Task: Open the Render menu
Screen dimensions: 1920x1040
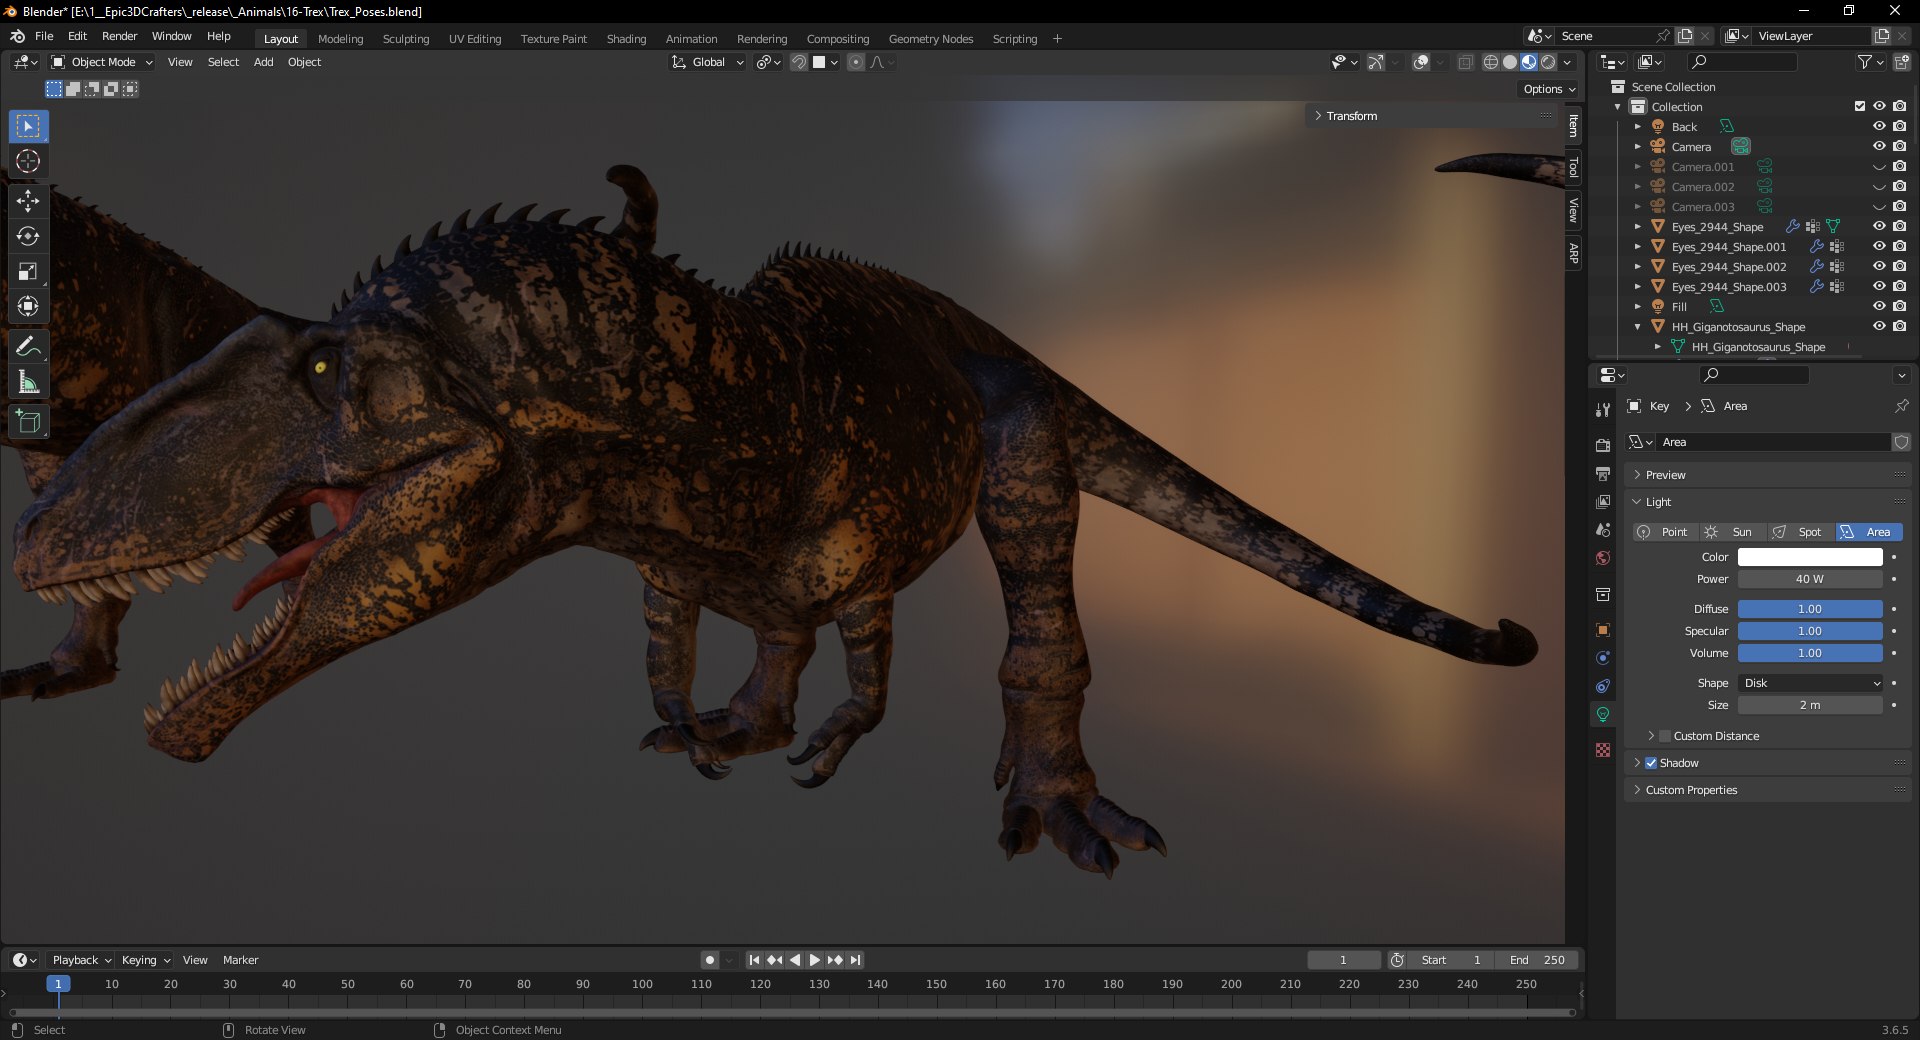Action: [119, 36]
